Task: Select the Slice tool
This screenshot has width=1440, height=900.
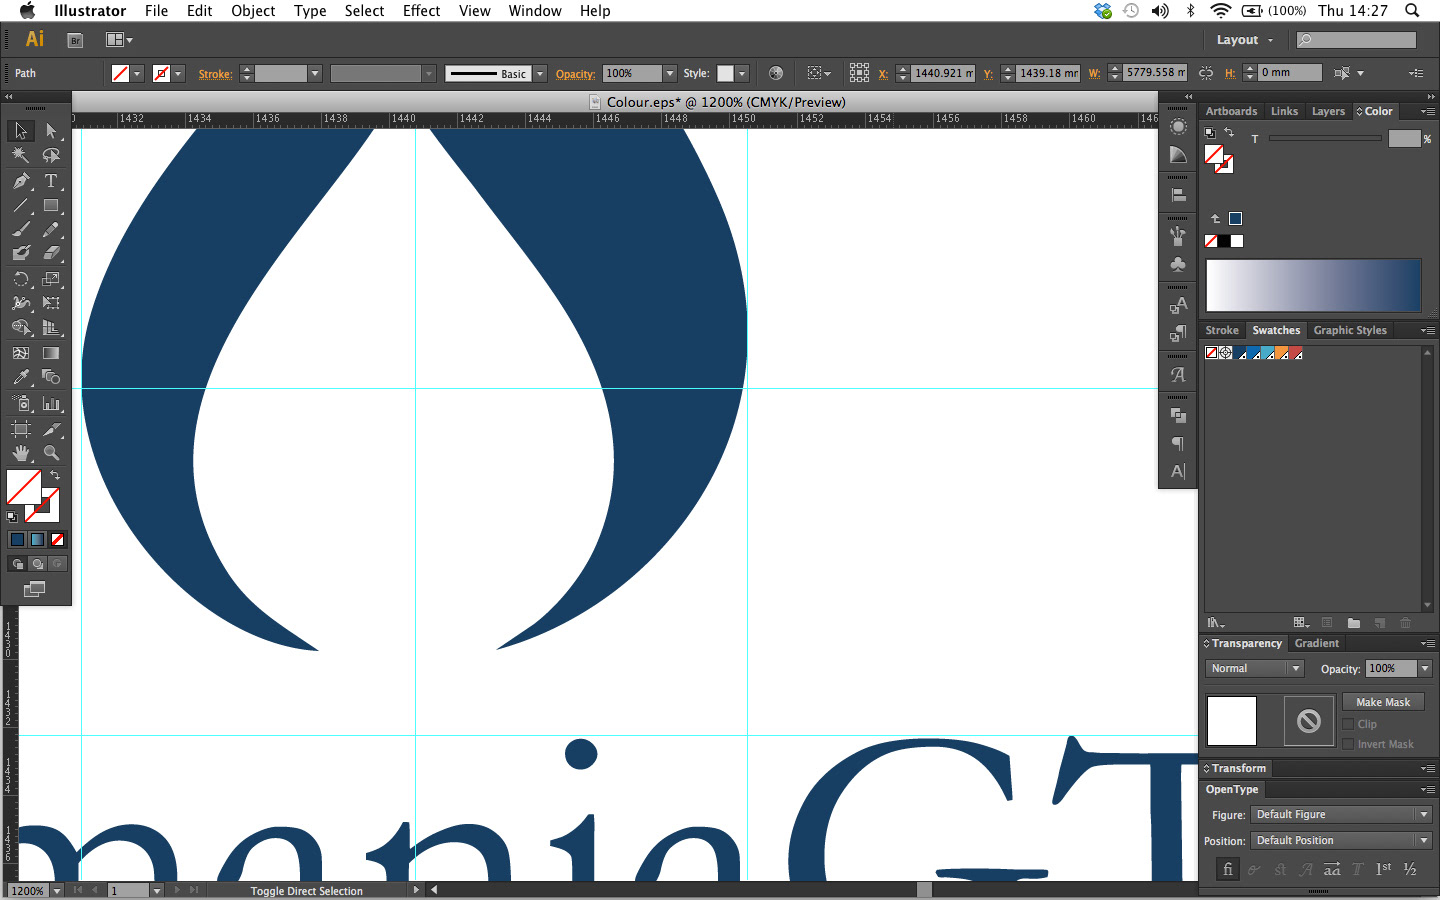Action: [51, 429]
